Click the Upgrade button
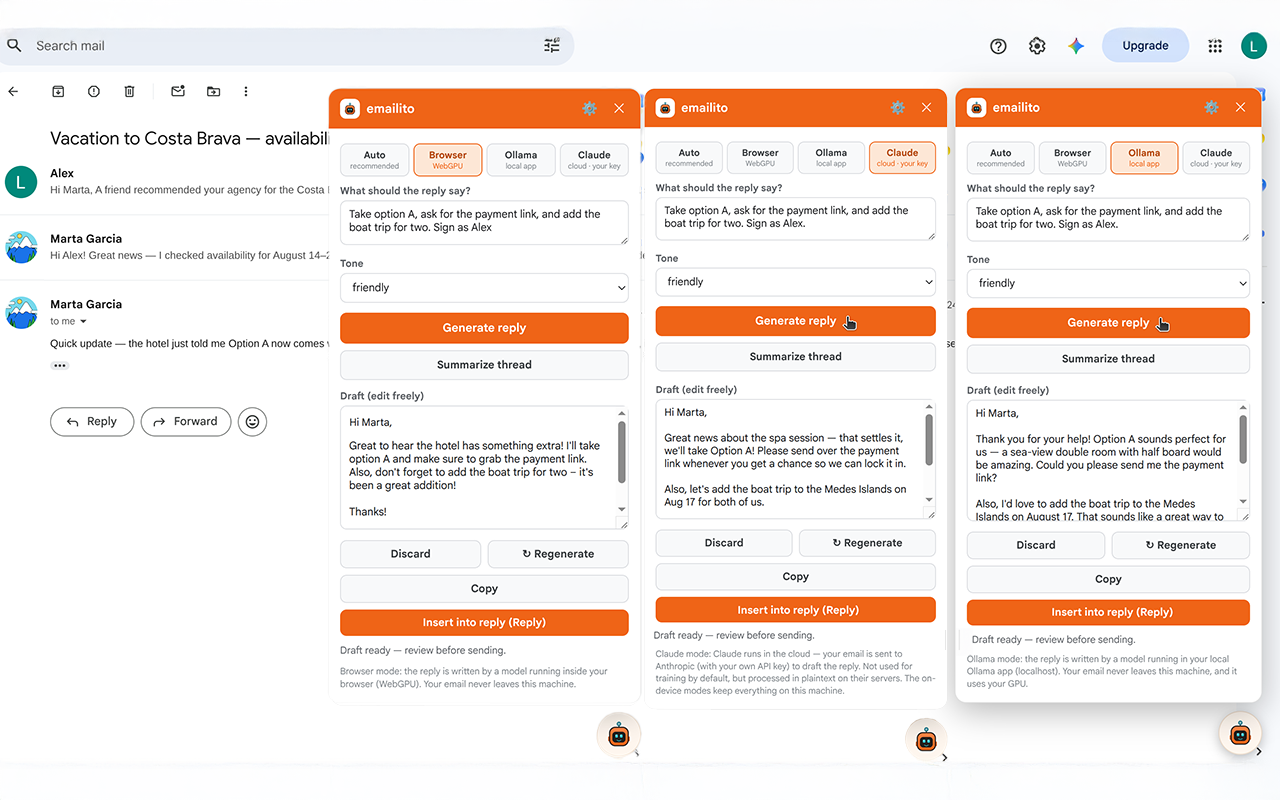Viewport: 1280px width, 800px height. click(1145, 45)
